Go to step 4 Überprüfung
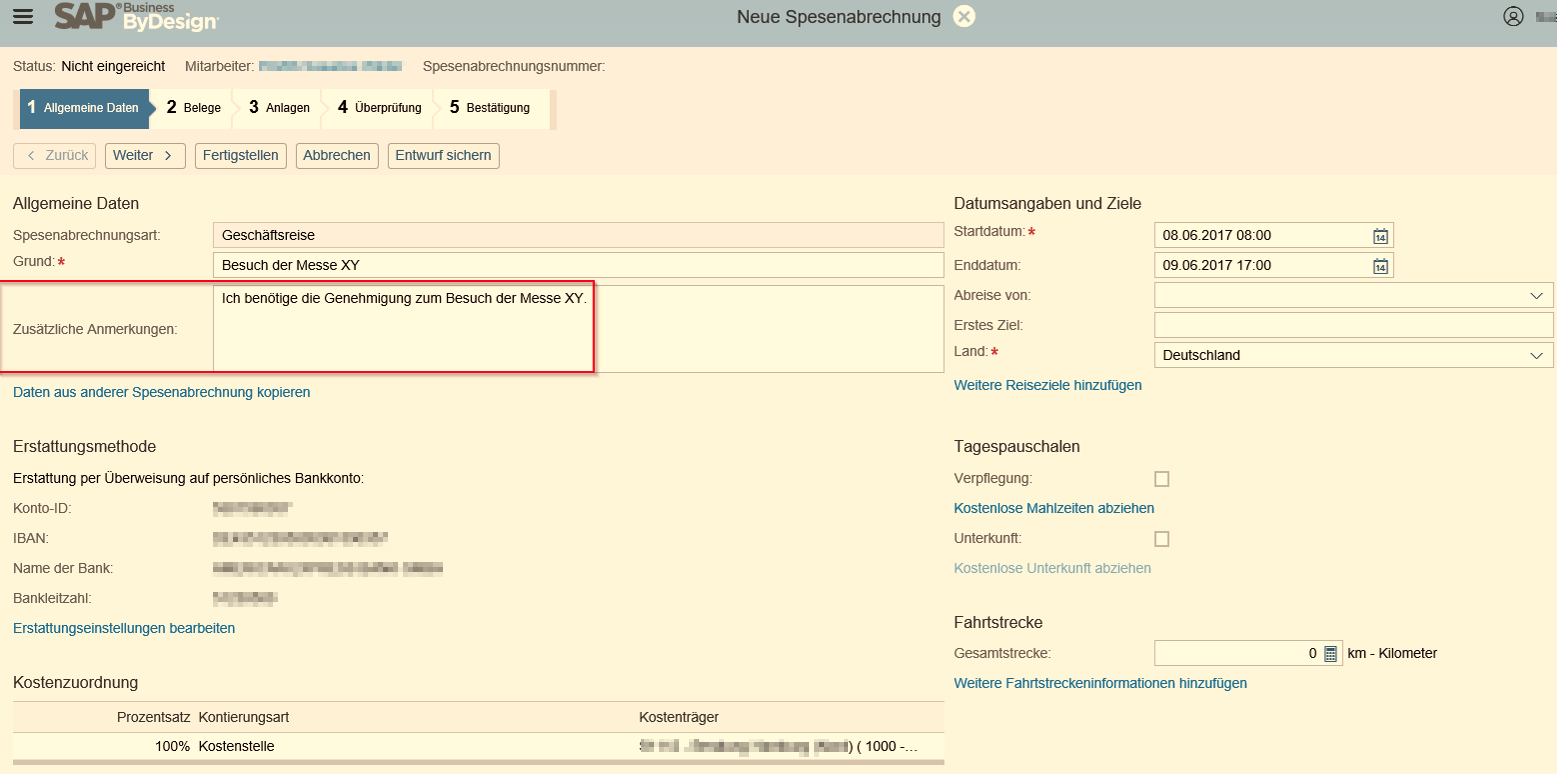 [379, 108]
